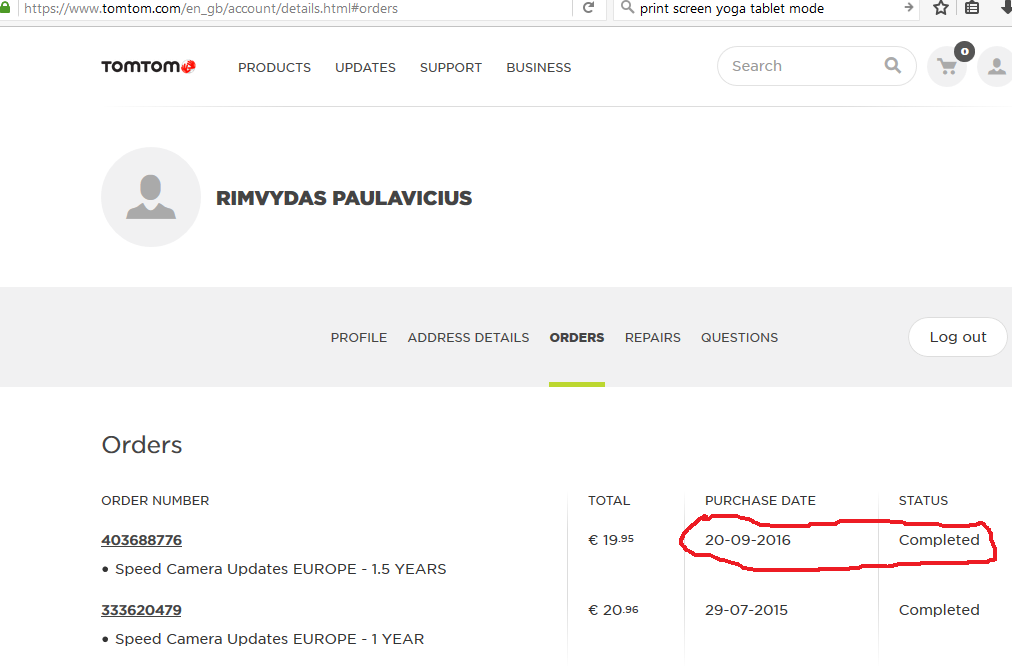Click the STATUS column header
Image resolution: width=1012 pixels, height=666 pixels.
click(x=924, y=501)
